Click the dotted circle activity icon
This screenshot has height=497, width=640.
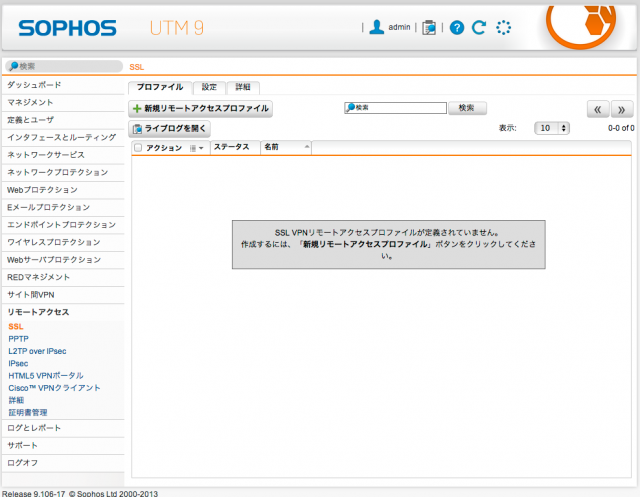click(504, 28)
